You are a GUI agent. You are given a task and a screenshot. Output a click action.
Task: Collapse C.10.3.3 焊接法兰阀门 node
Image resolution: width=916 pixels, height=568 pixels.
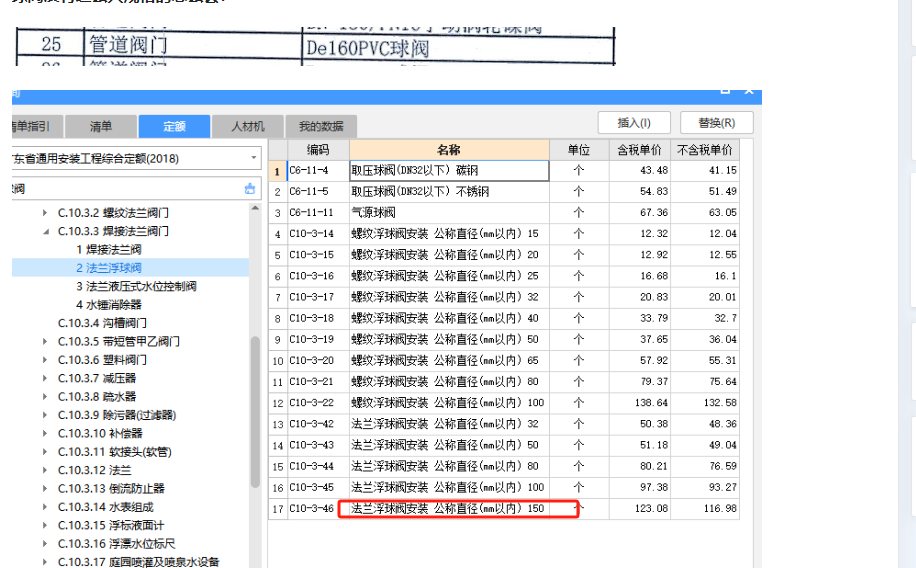click(45, 231)
